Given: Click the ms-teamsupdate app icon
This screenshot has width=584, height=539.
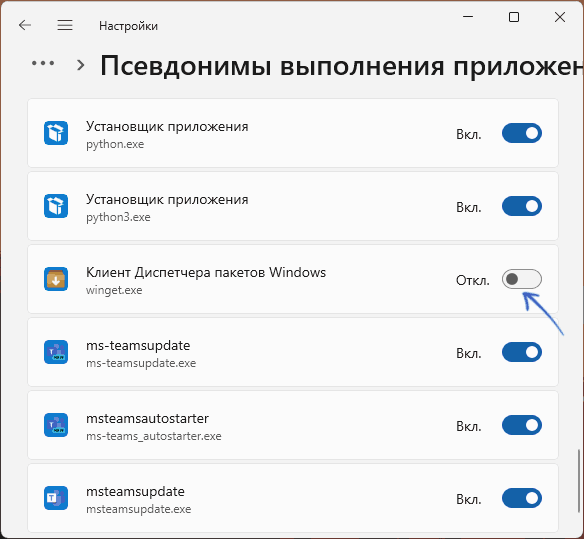Looking at the screenshot, I should tap(56, 352).
